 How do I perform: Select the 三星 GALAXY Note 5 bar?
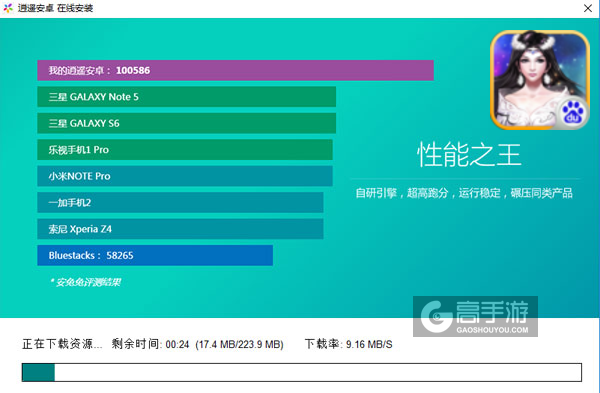(186, 97)
